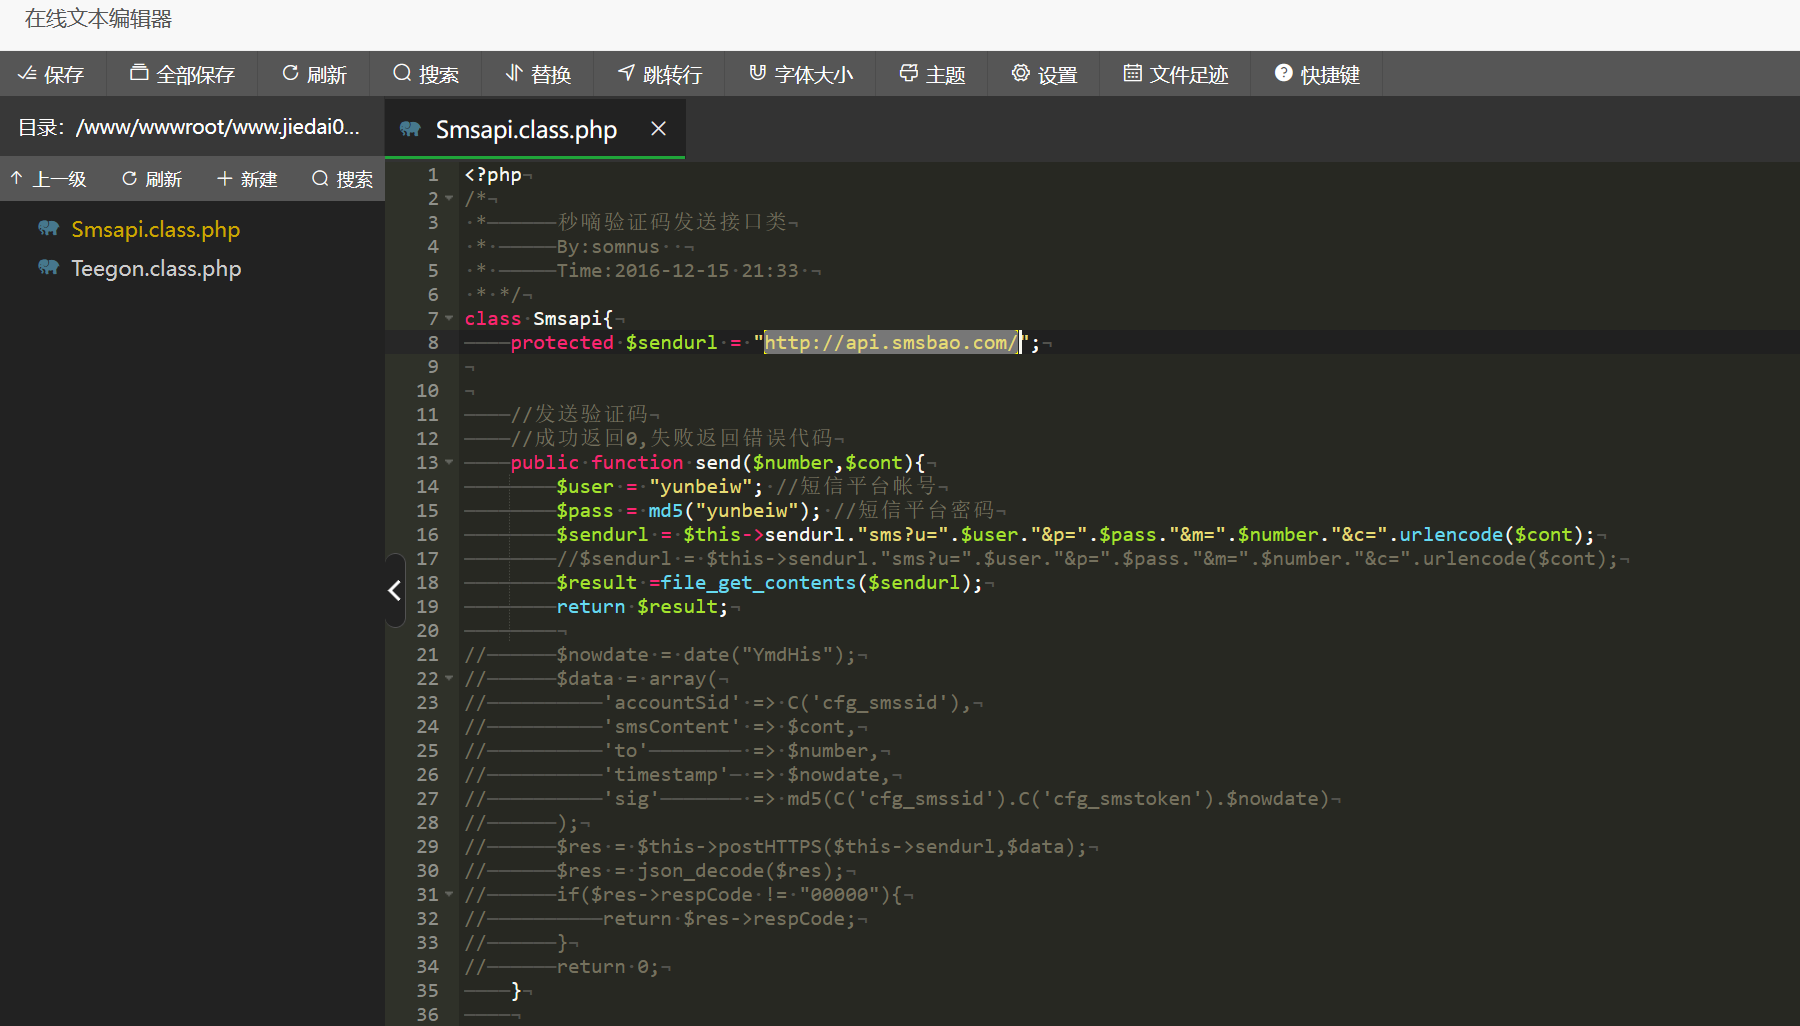Viewport: 1800px width, 1026px height.
Task: Refresh the editor using the 刷新 toolbar button
Action: (314, 74)
